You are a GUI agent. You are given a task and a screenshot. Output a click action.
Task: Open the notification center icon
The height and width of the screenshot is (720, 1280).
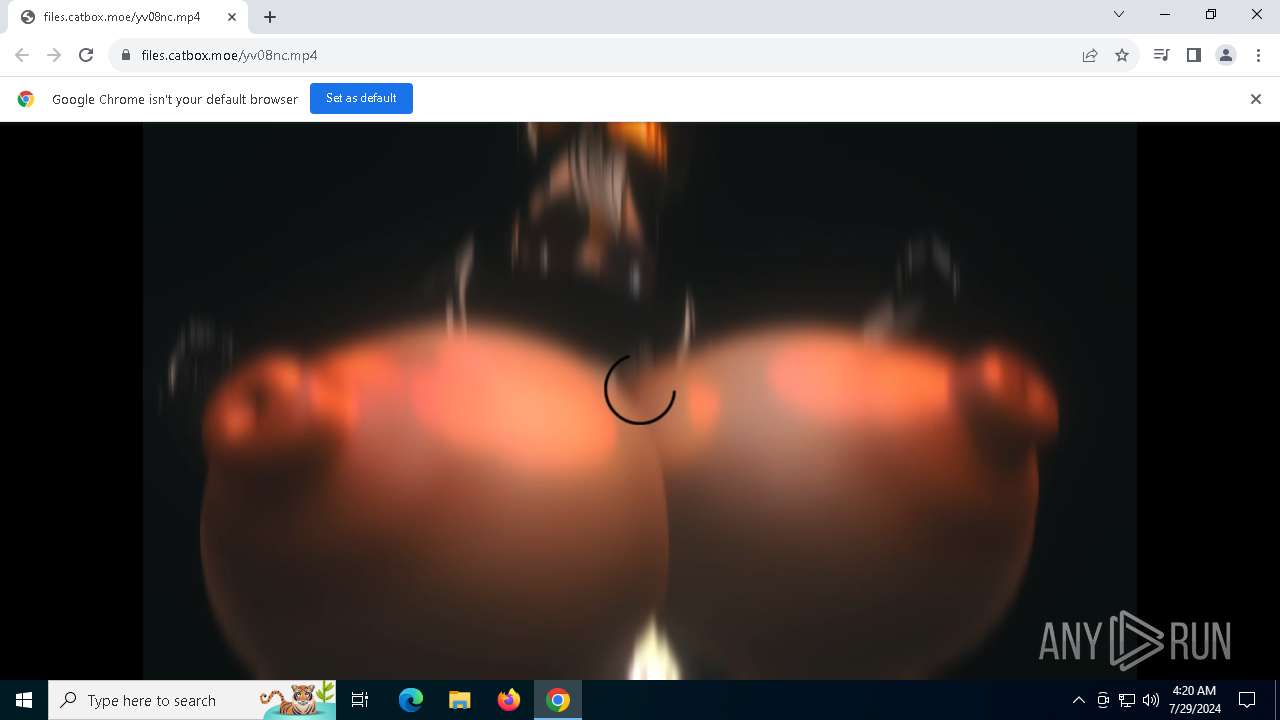[x=1247, y=700]
